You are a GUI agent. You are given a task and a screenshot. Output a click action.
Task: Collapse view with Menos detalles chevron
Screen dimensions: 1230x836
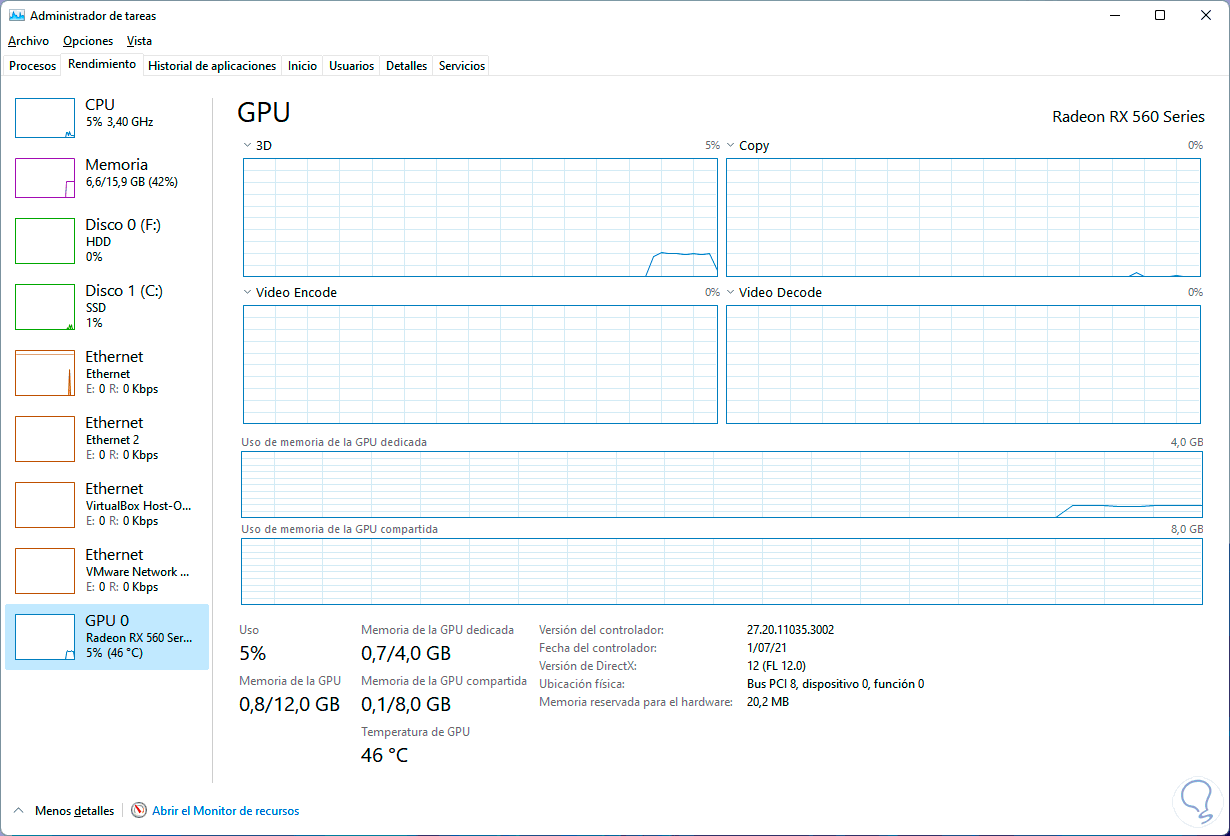[19, 811]
